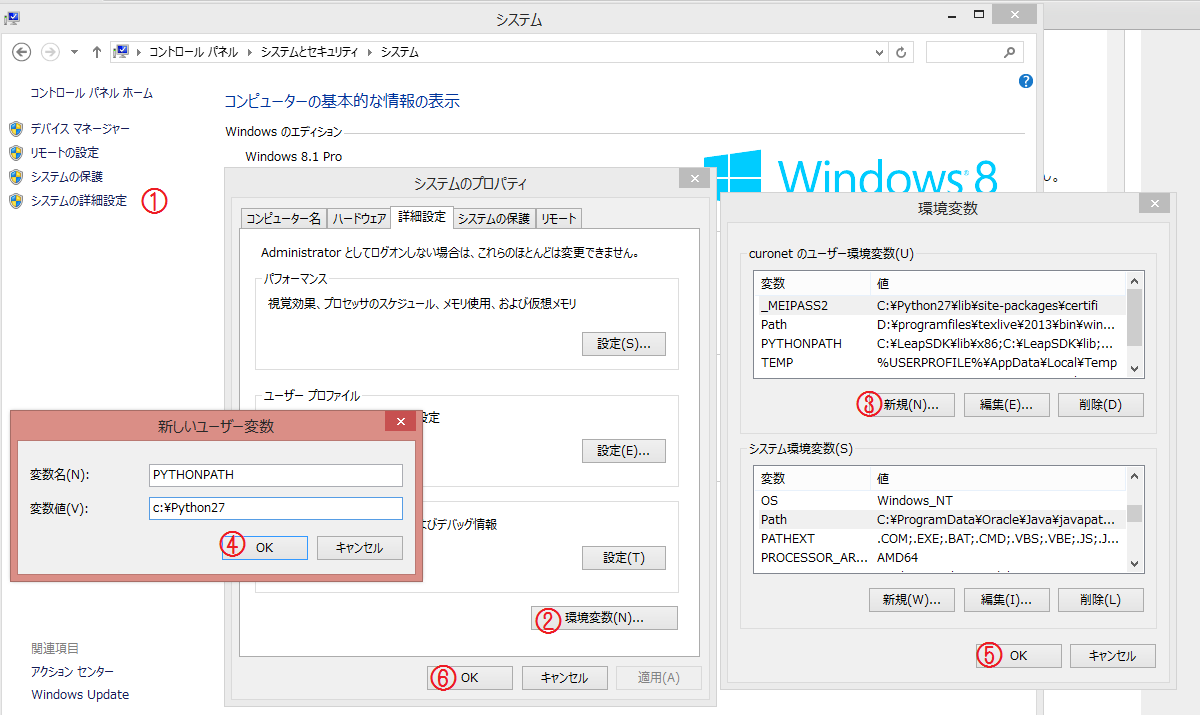The image size is (1200, 715).
Task: Select user Path variable with texlive value
Action: (940, 324)
